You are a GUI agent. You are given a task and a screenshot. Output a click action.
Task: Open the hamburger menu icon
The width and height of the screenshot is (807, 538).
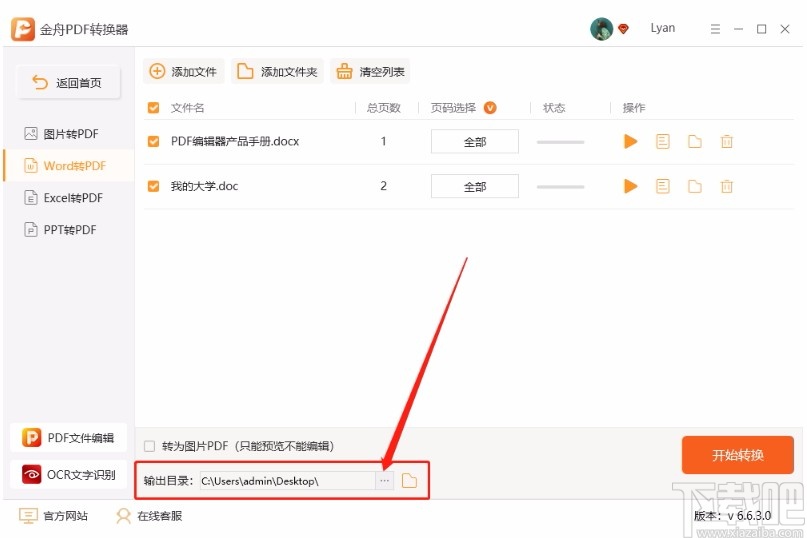[715, 29]
